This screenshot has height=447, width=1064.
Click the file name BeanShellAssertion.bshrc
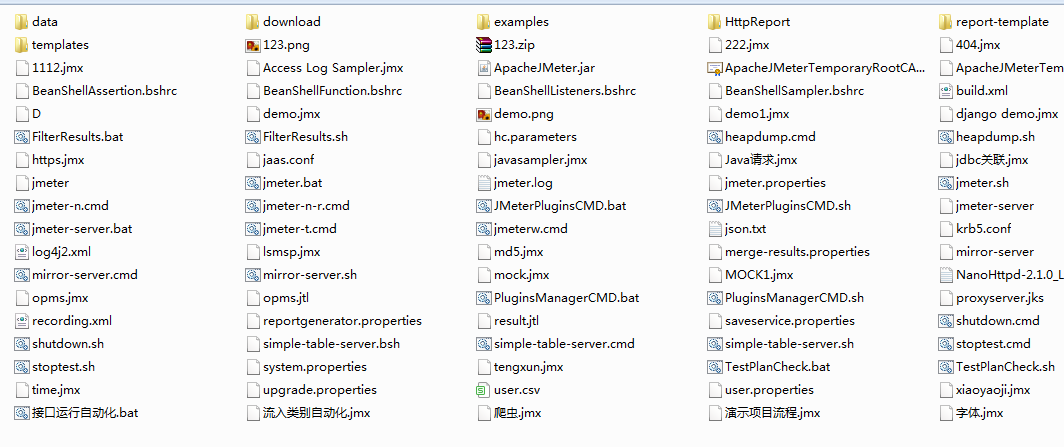click(104, 91)
